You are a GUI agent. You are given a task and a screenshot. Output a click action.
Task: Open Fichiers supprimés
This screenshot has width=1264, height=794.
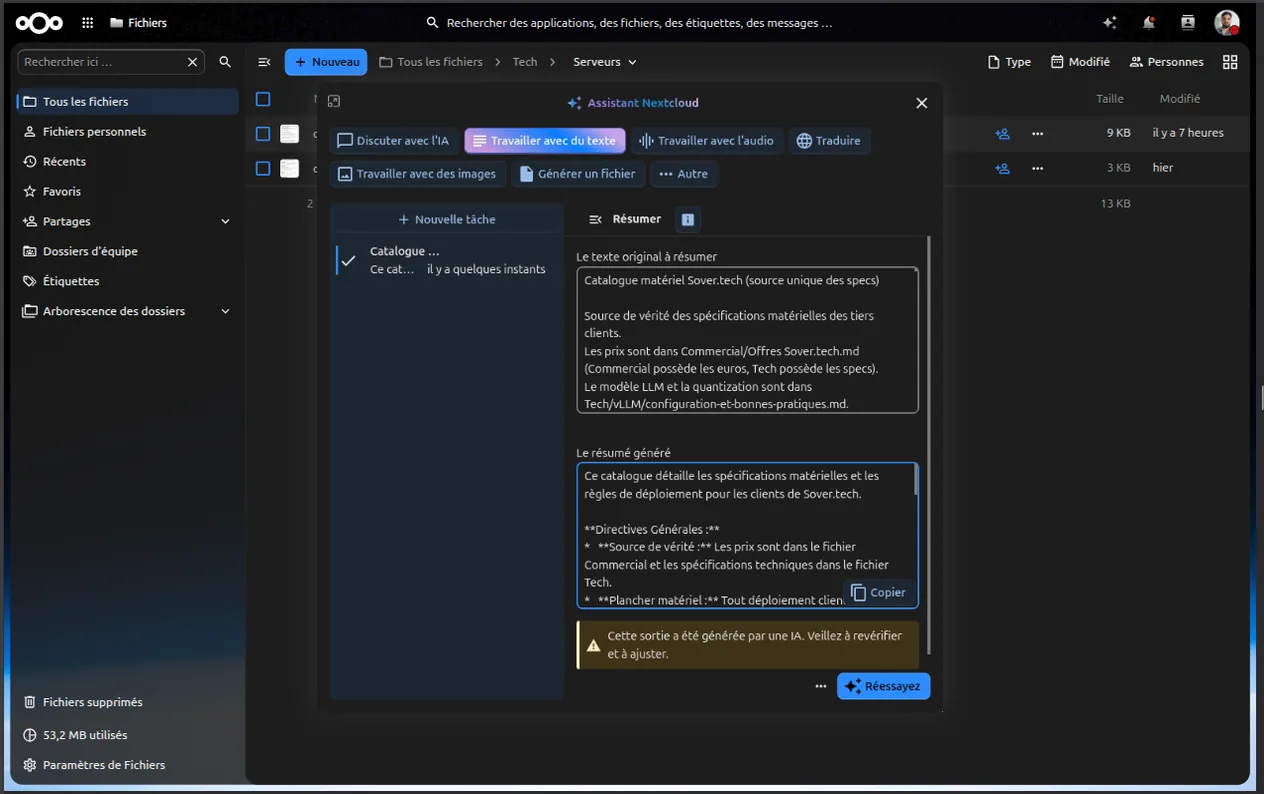pyautogui.click(x=127, y=702)
